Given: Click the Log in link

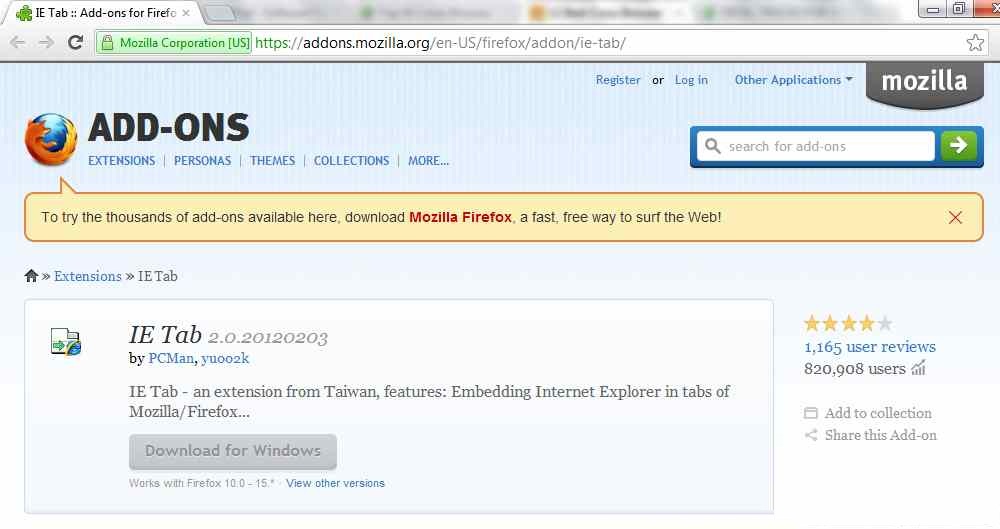Looking at the screenshot, I should pyautogui.click(x=691, y=80).
